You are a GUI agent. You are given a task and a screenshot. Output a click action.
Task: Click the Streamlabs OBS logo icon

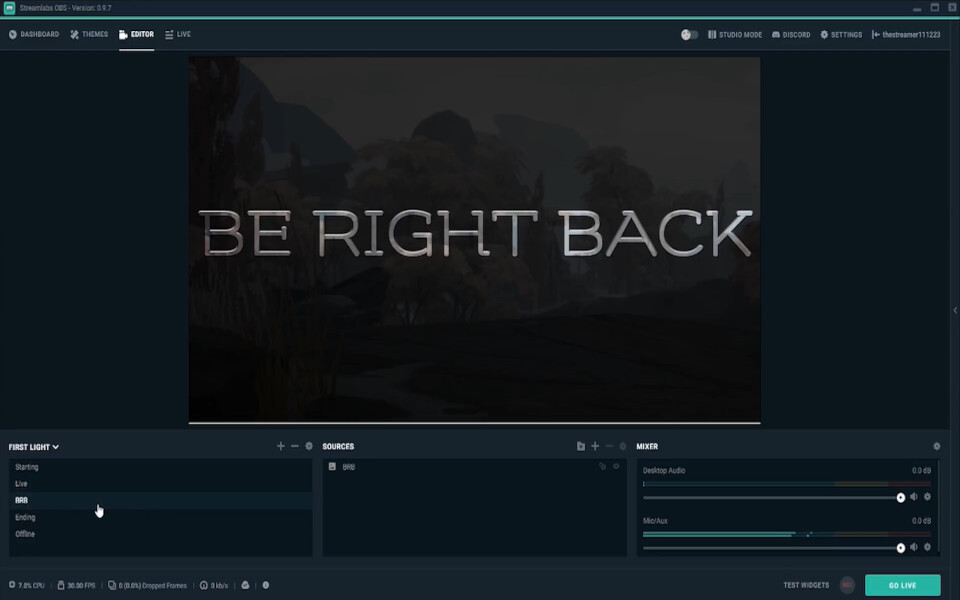click(x=9, y=8)
